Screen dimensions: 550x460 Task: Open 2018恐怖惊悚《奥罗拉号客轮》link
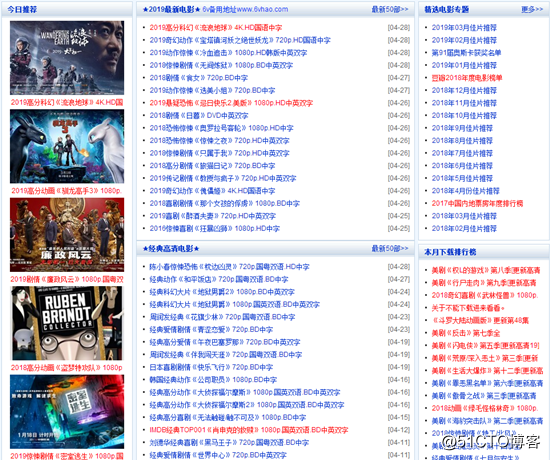(221, 128)
